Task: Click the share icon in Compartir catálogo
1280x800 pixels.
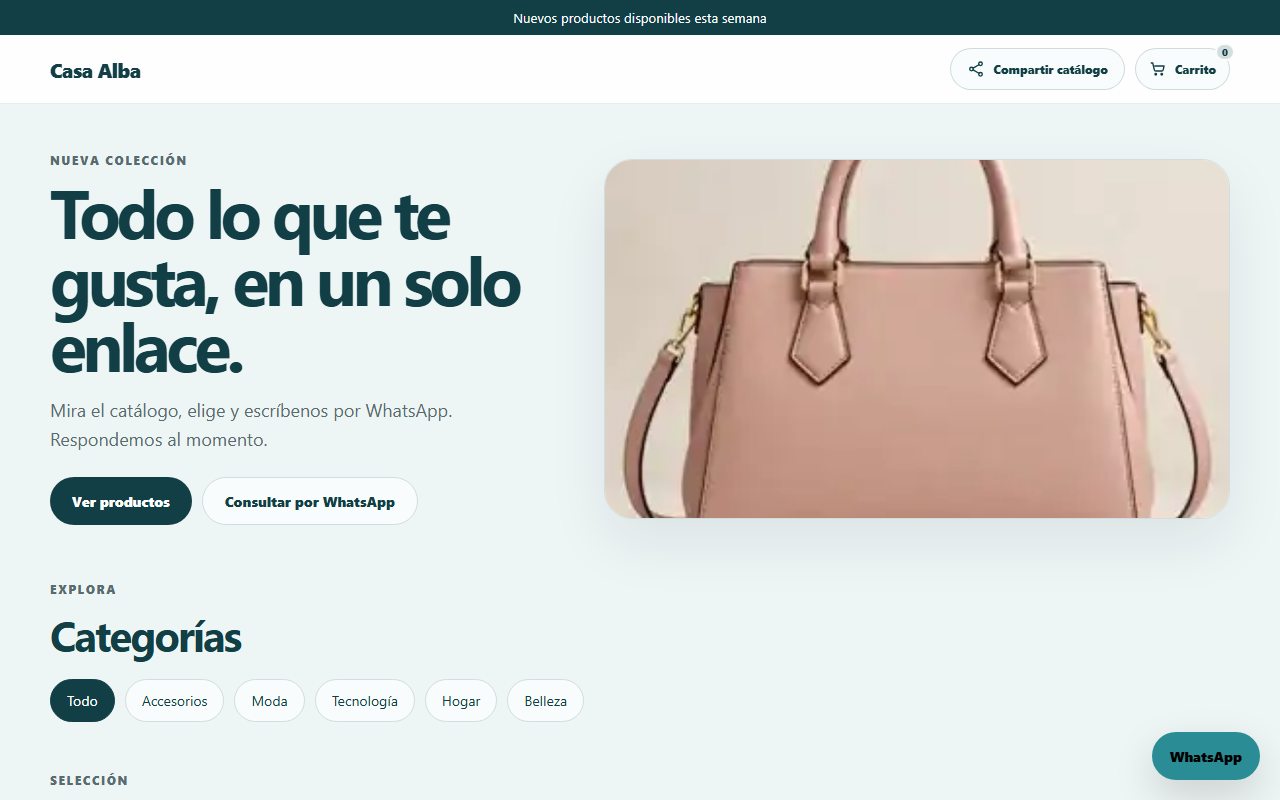Action: (976, 70)
